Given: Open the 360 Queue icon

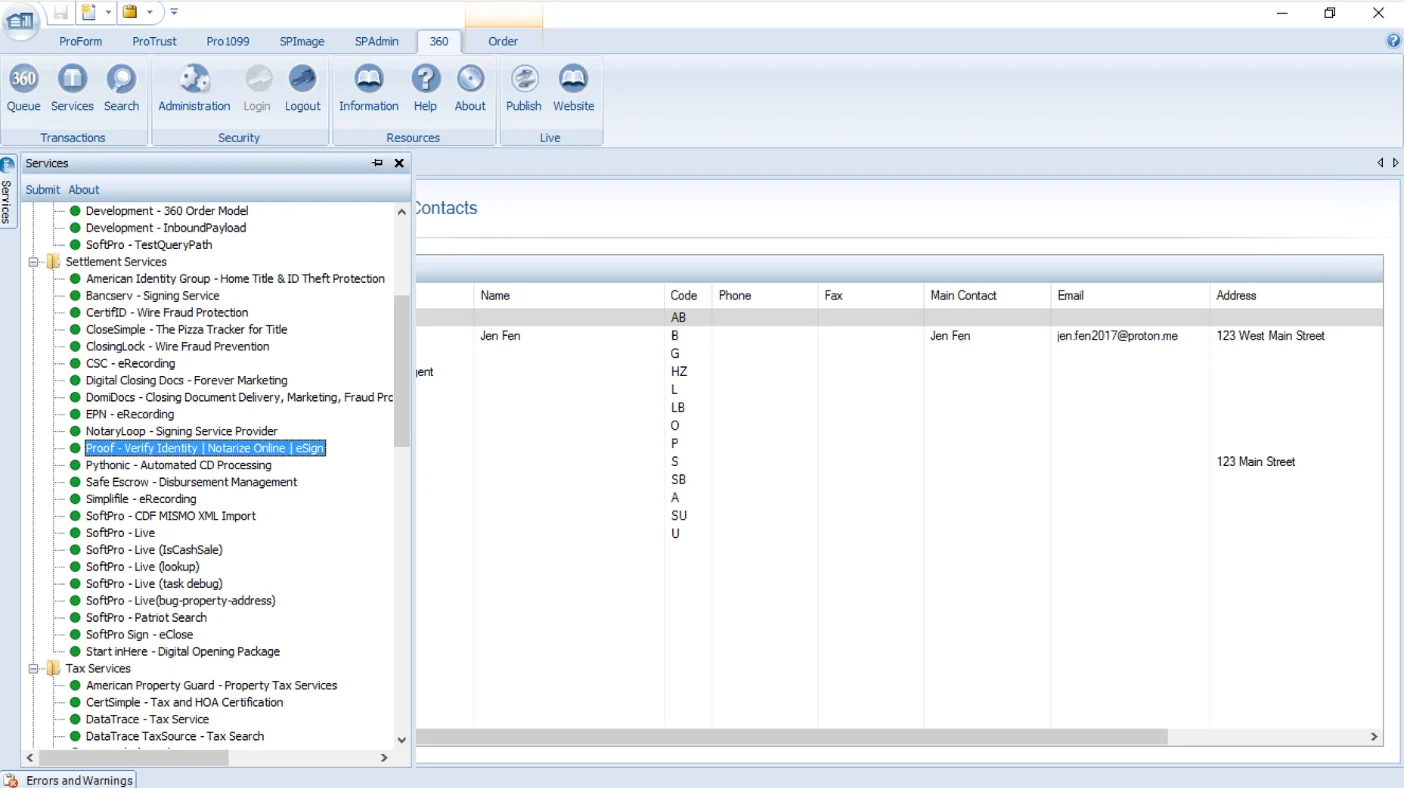Looking at the screenshot, I should (24, 88).
